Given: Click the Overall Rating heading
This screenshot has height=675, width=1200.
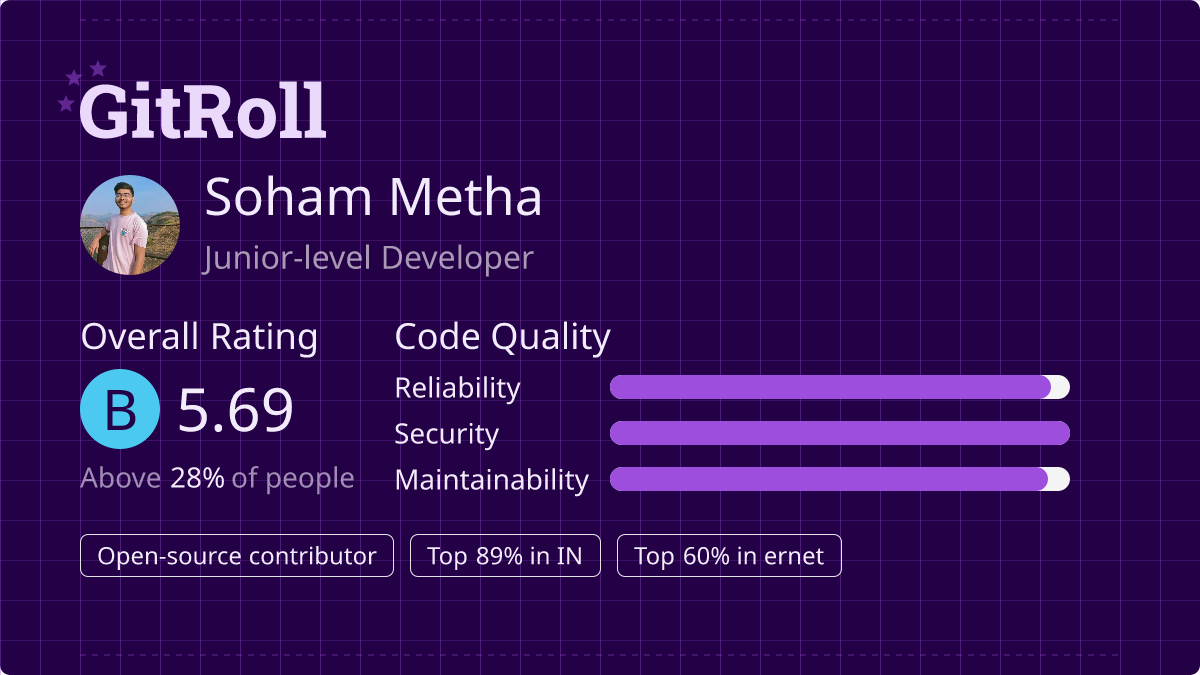Looking at the screenshot, I should 199,337.
